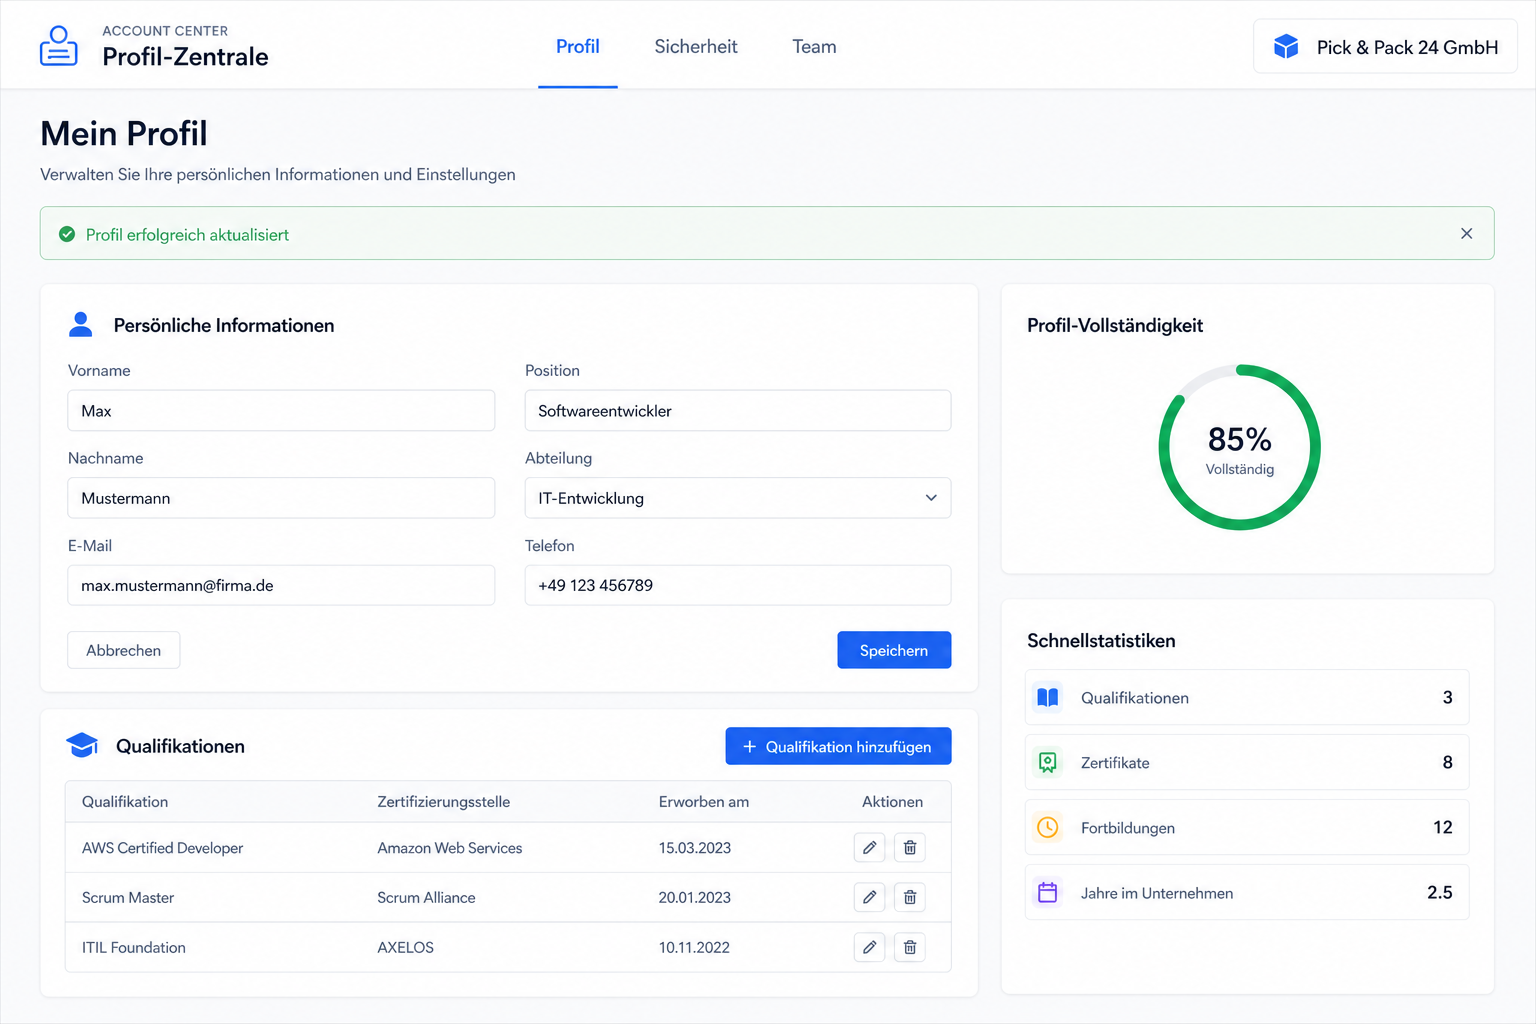The image size is (1536, 1024).
Task: Click the date 20.01.2023
Action: pos(695,898)
